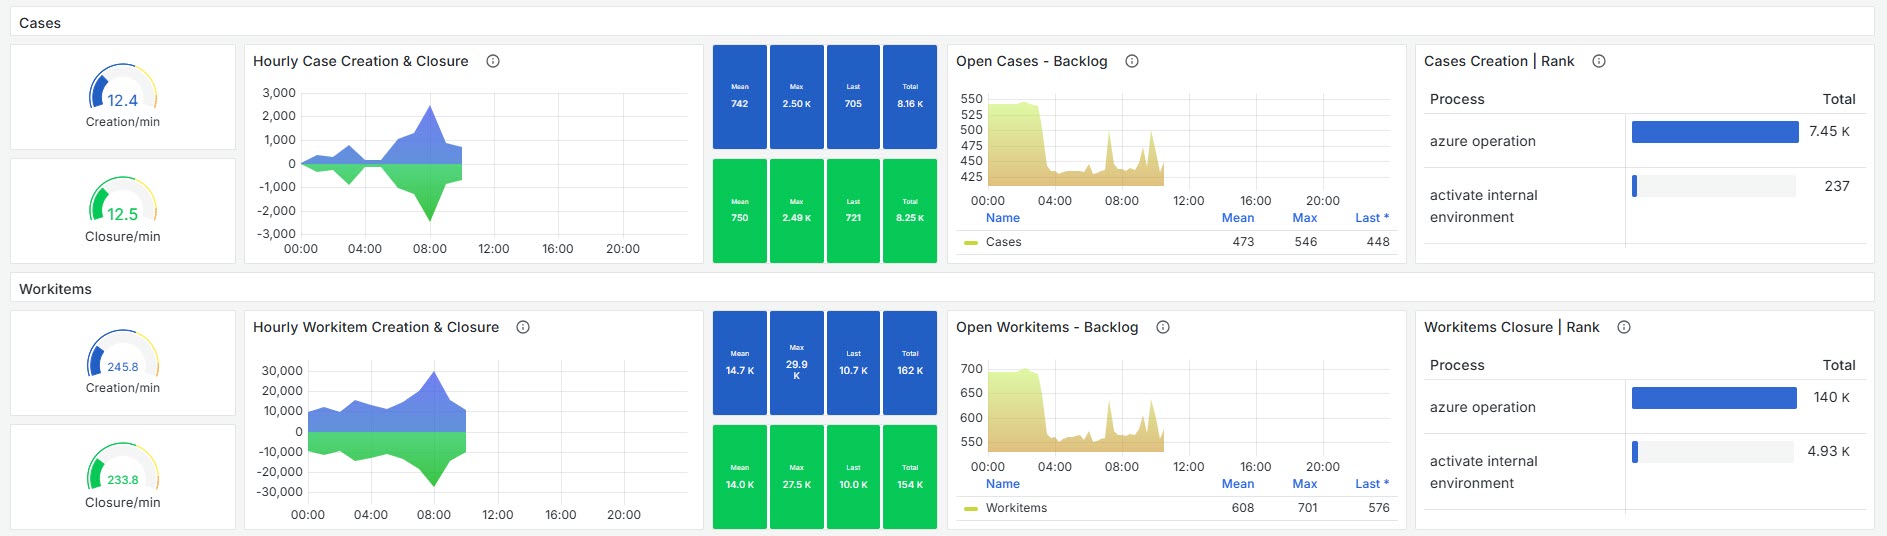This screenshot has height=536, width=1887.
Task: Open Hourly Case Creation & Closure panel title
Action: click(x=360, y=61)
